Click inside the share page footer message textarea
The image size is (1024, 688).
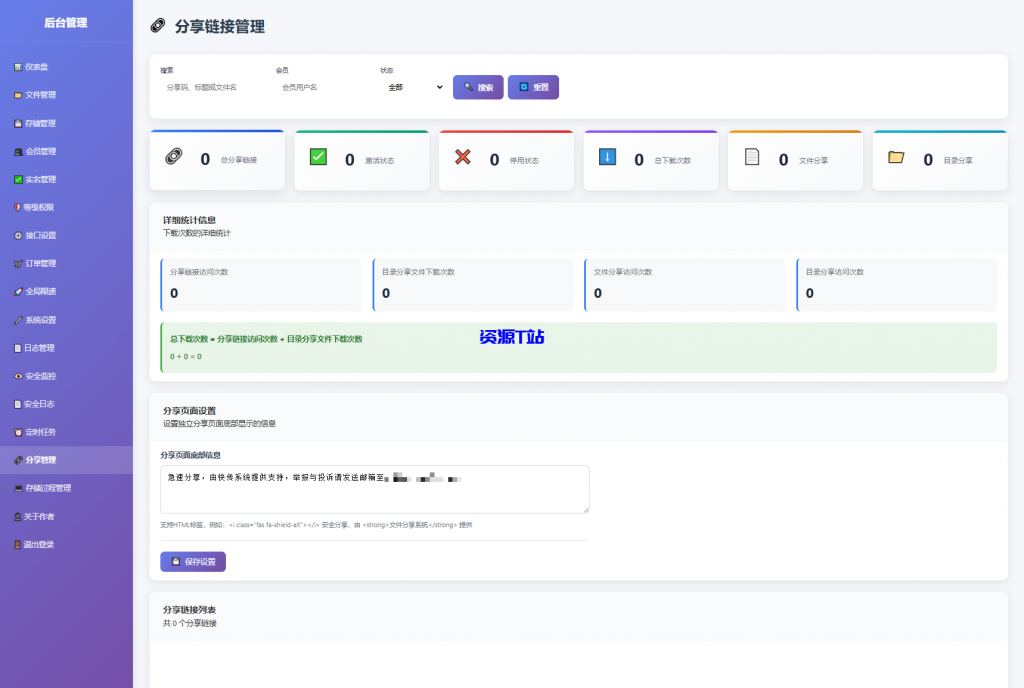tap(373, 489)
